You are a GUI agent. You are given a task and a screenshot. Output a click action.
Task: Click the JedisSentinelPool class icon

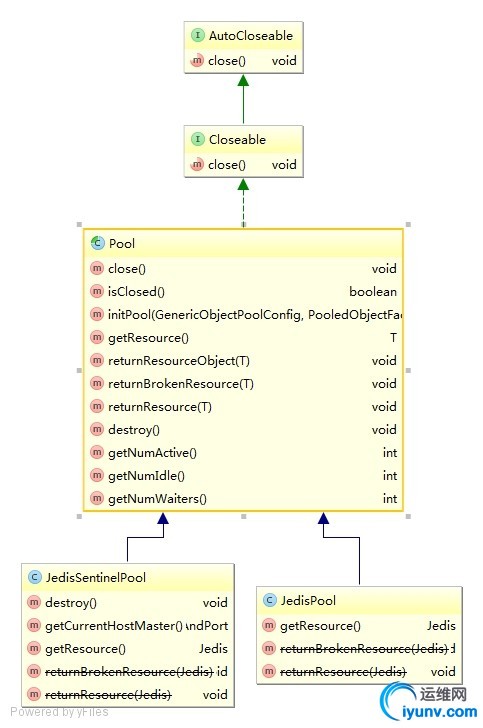click(35, 577)
